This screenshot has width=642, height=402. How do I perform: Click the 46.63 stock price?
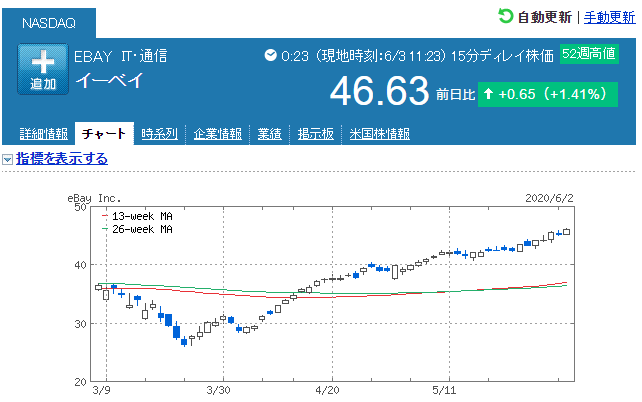[379, 91]
